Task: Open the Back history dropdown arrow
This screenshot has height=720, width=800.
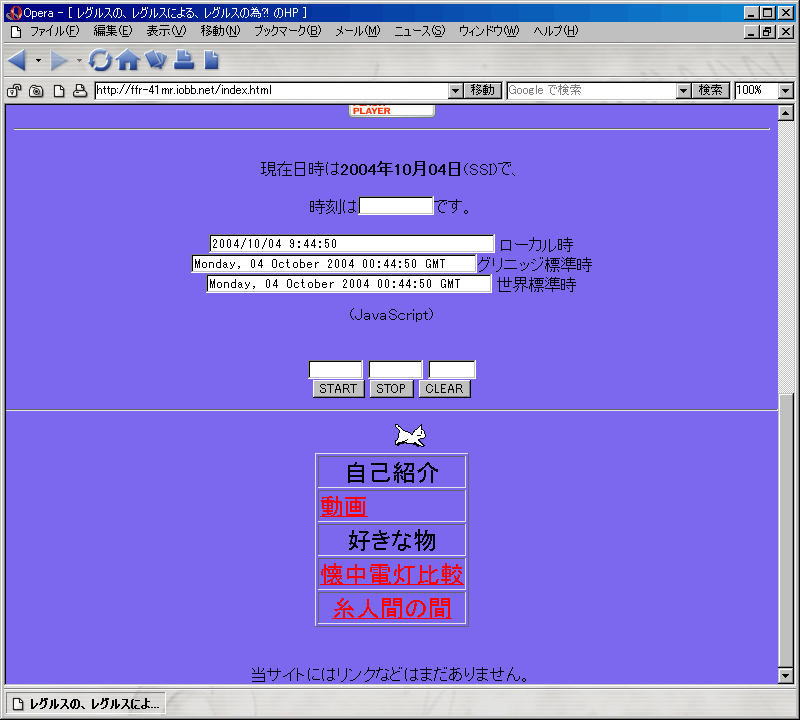Action: (x=38, y=60)
